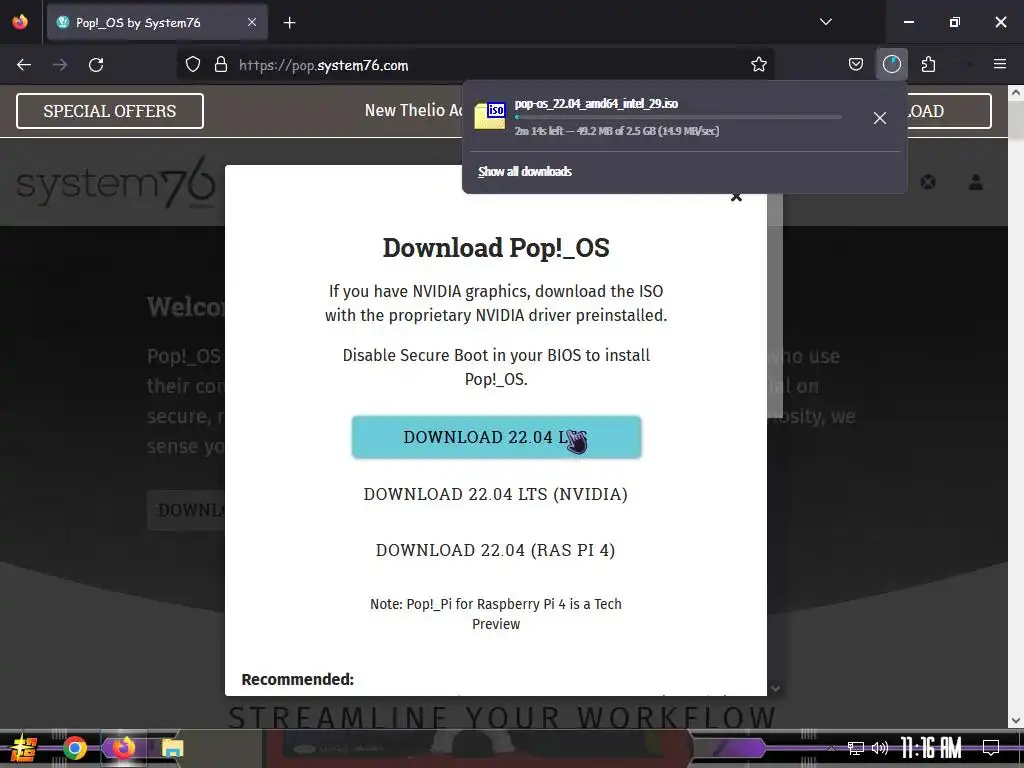Close the Download Pop!_OS dialog
The image size is (1024, 768).
(x=736, y=197)
